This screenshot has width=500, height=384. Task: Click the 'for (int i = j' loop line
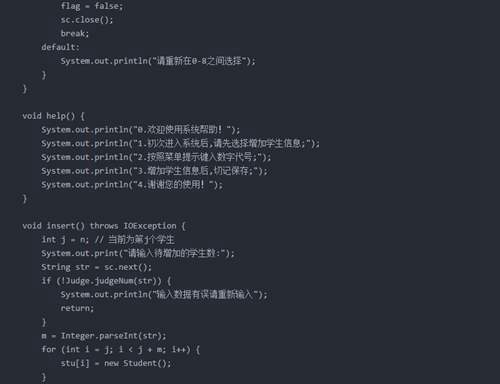(120, 349)
